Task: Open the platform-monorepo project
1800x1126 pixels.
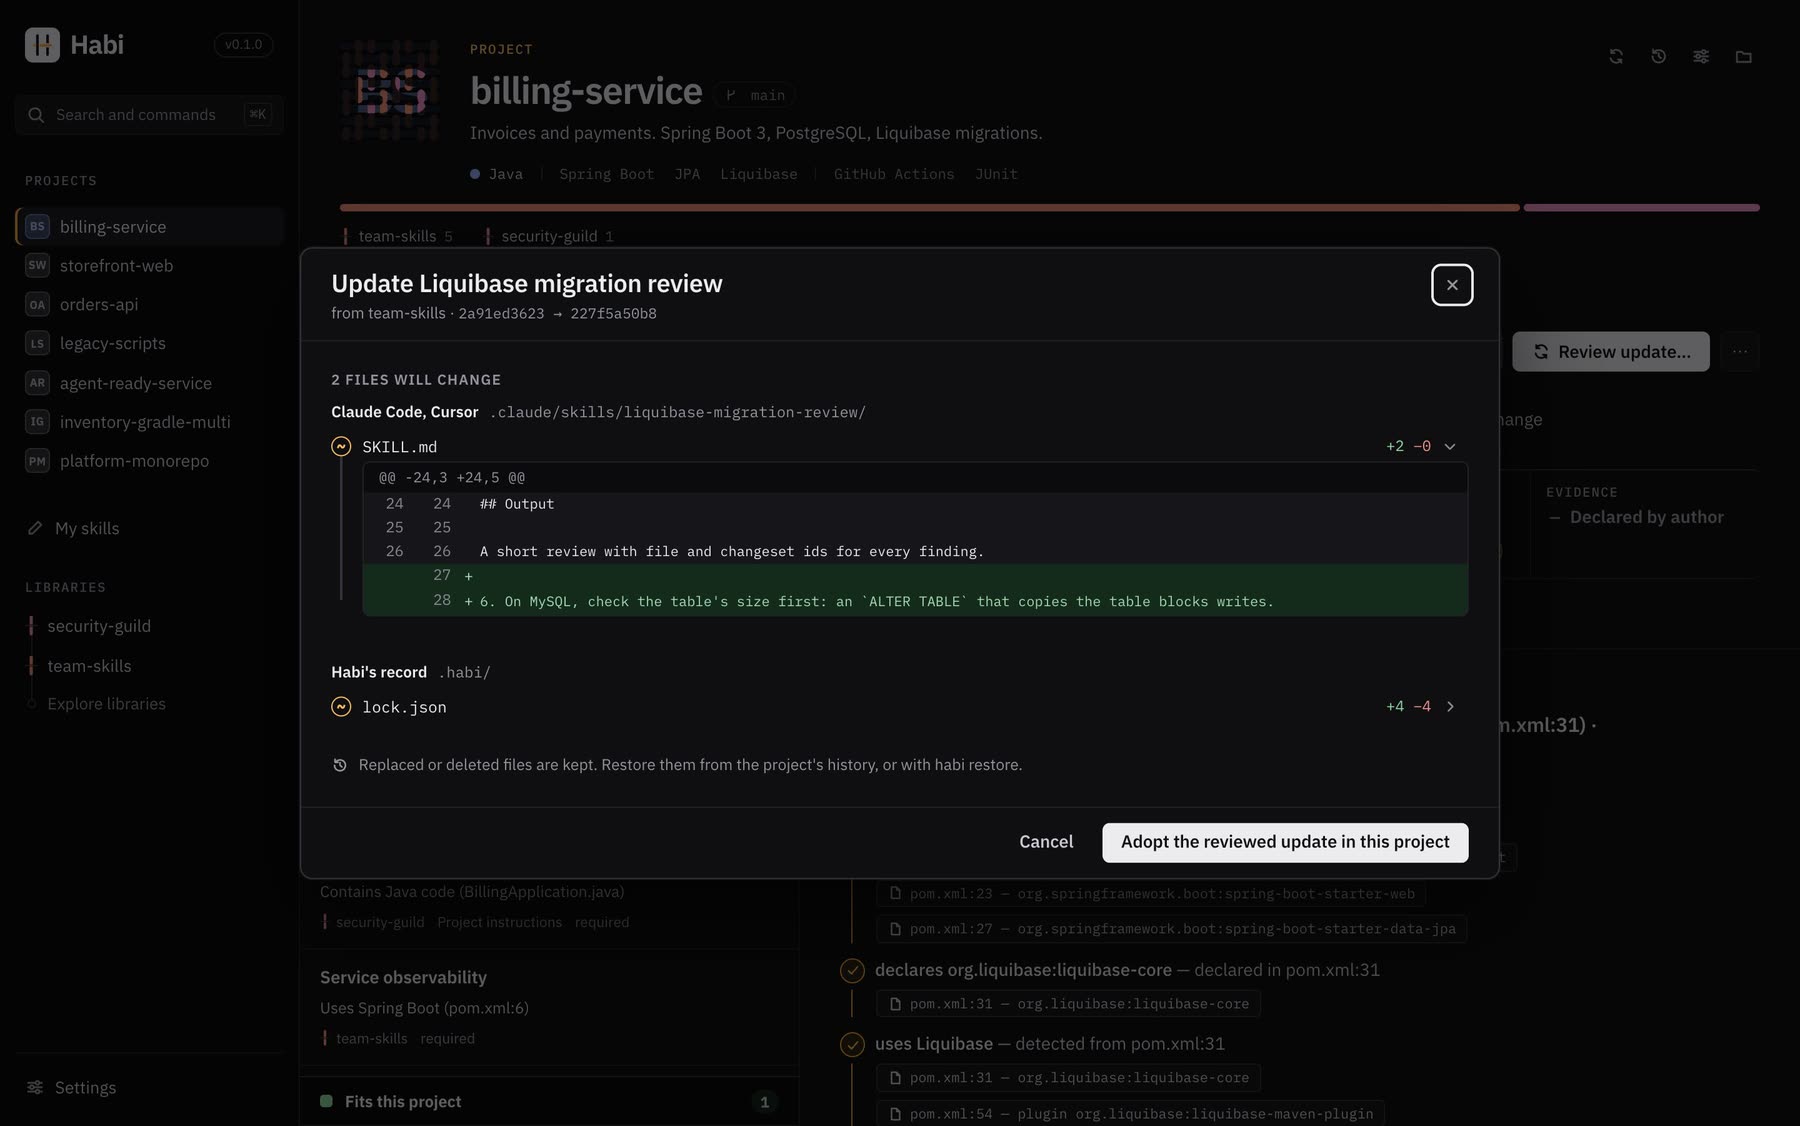Action: tap(150, 461)
